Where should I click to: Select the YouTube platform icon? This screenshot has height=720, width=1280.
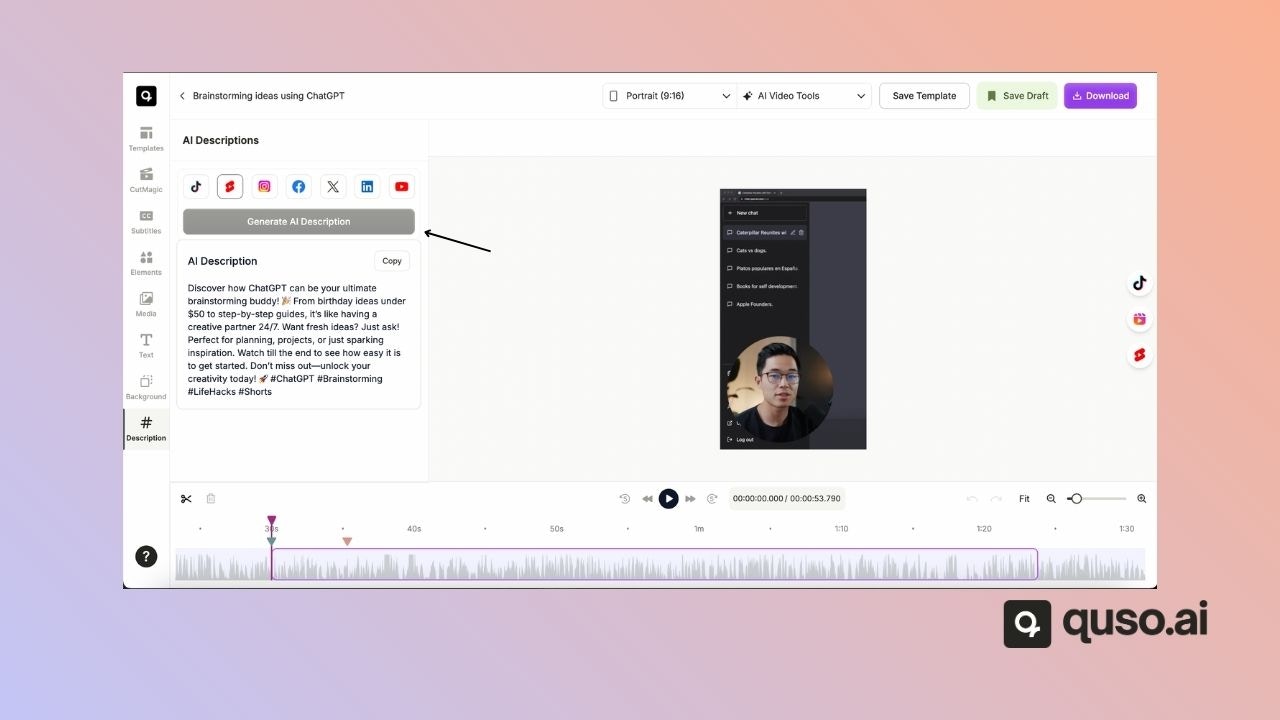pyautogui.click(x=401, y=186)
